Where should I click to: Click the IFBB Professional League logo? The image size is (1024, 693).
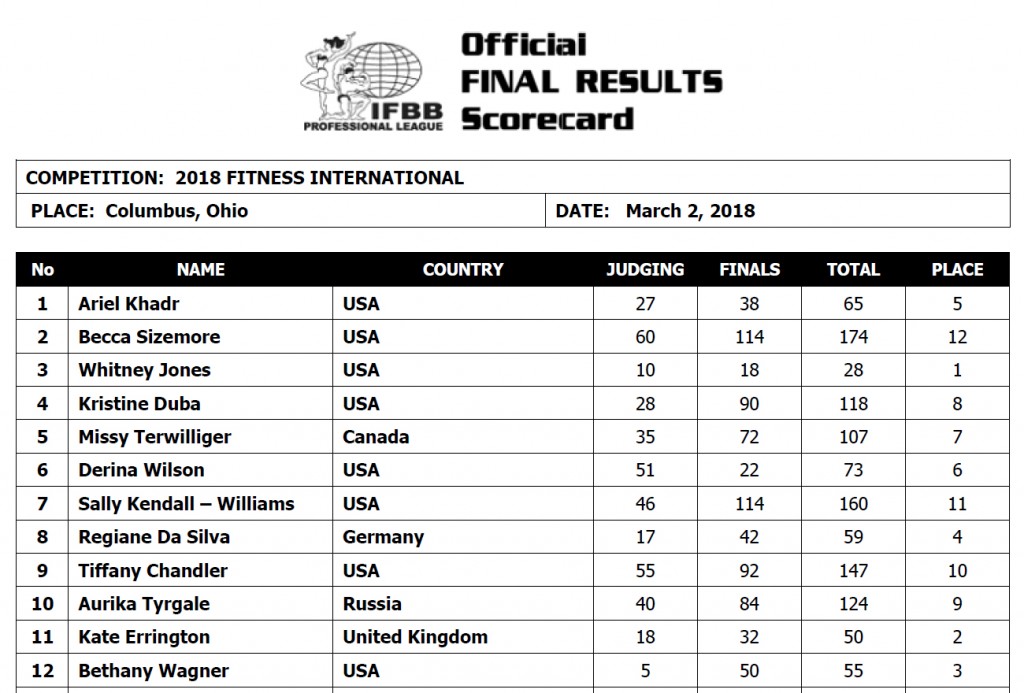click(x=371, y=82)
